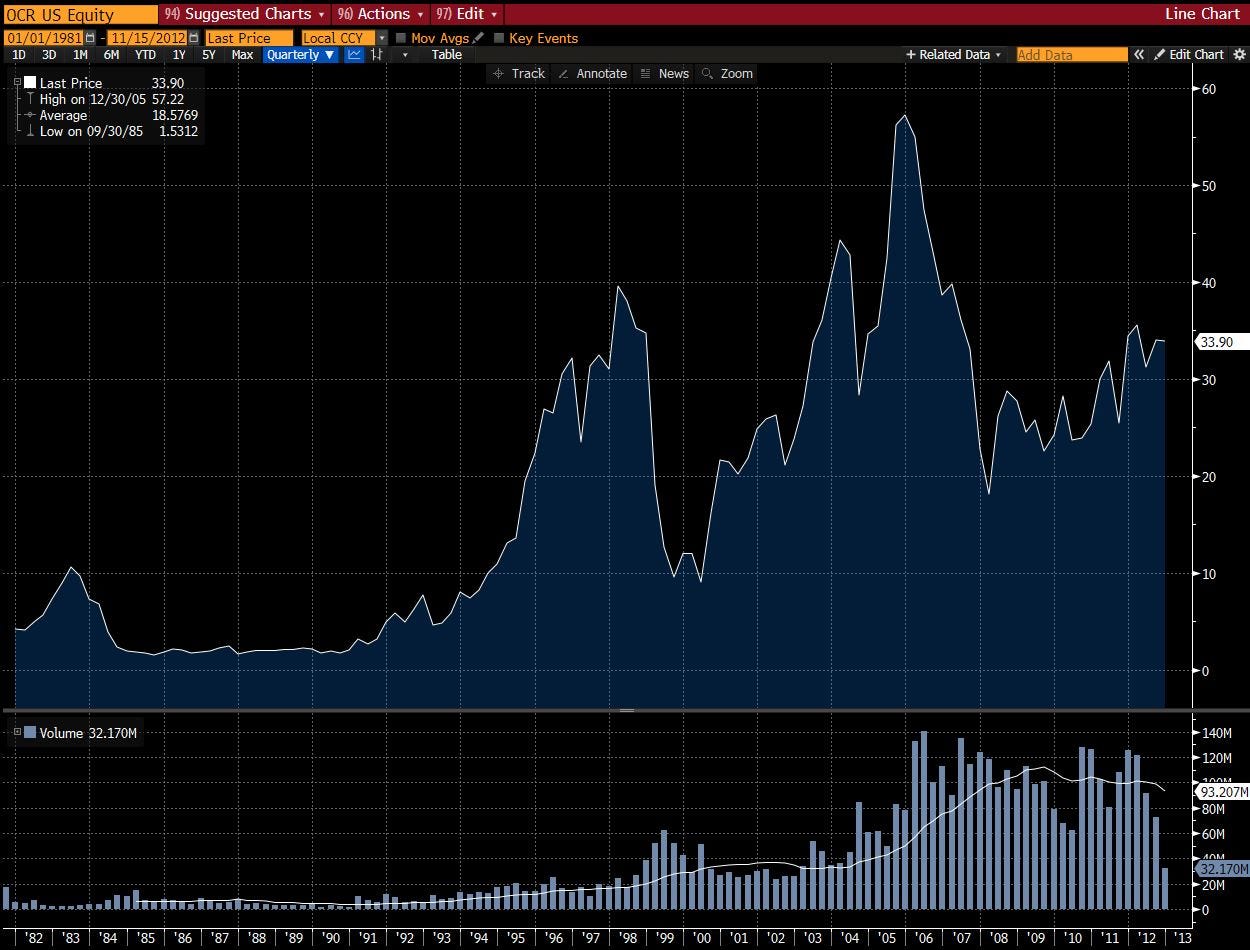Open the end date calendar picker
Screen dimensions: 1250x950
point(194,38)
